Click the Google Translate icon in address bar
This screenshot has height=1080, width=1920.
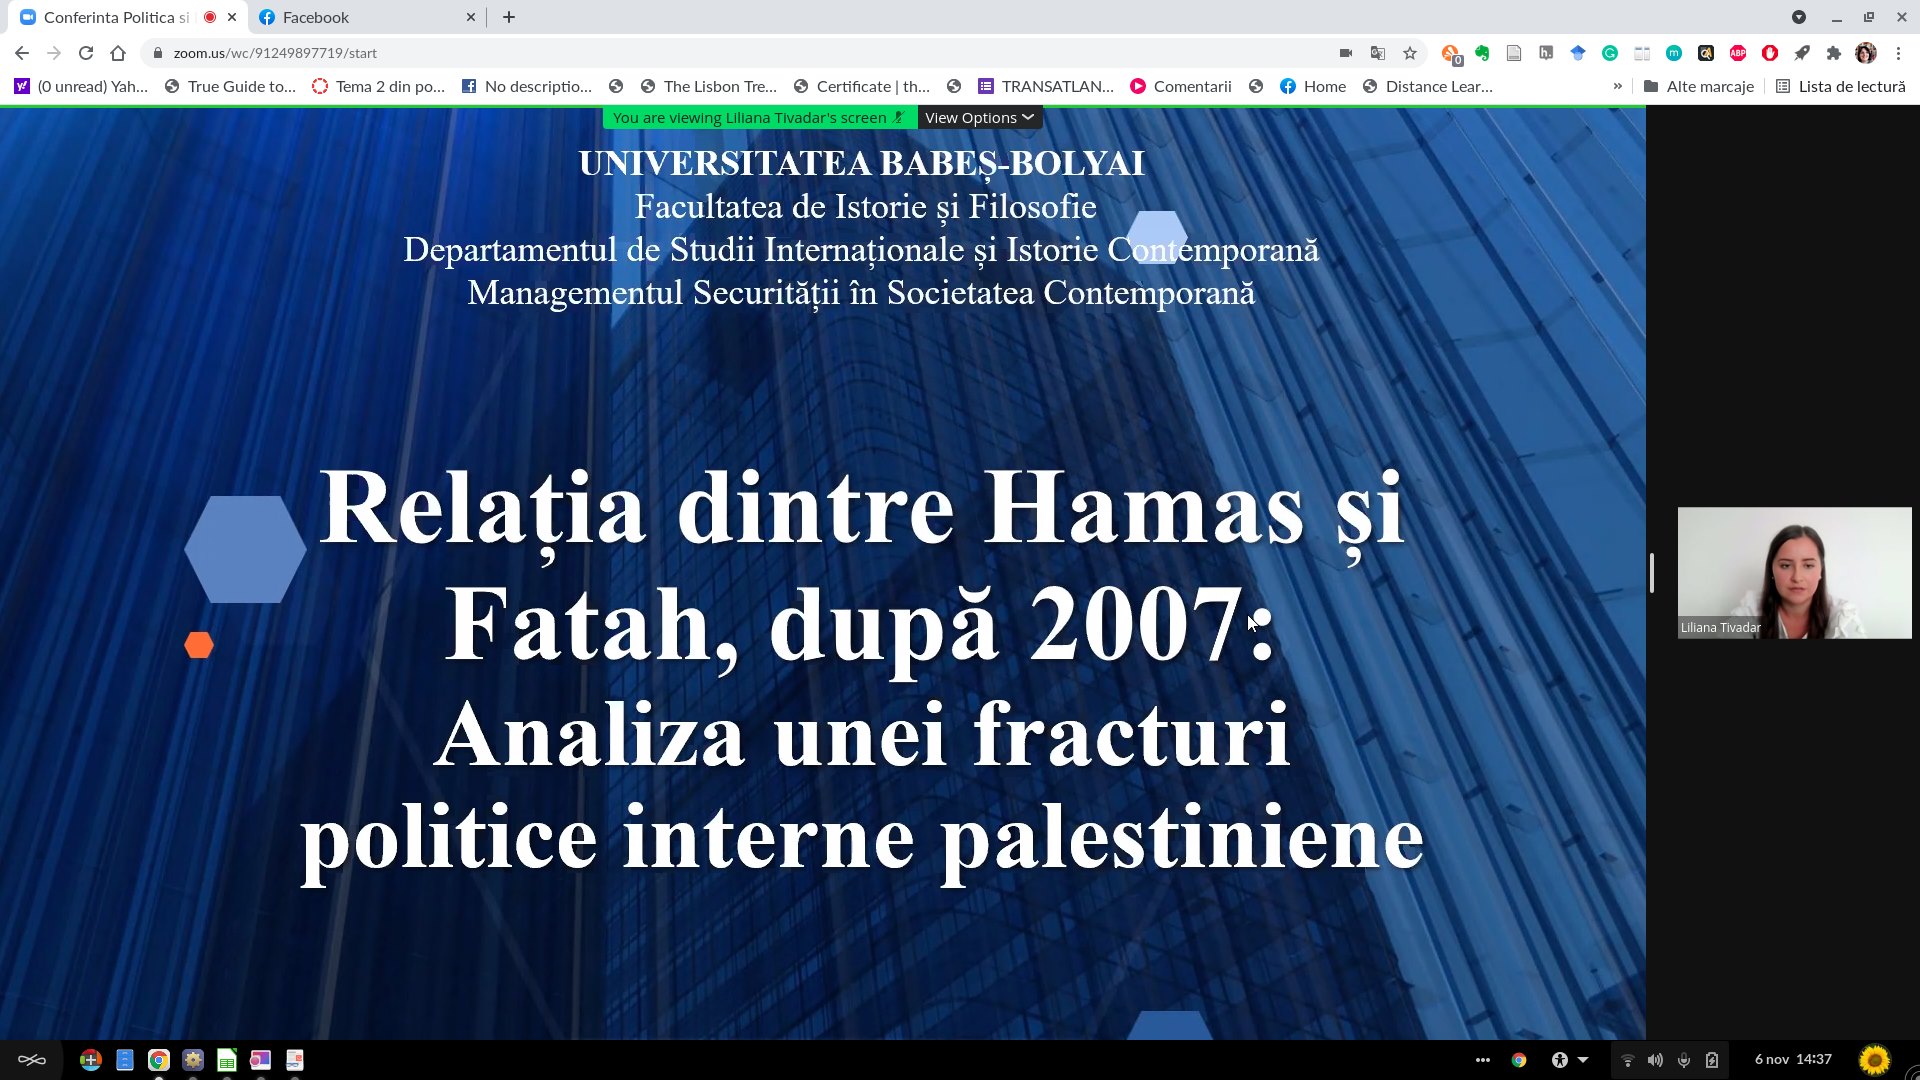tap(1378, 53)
